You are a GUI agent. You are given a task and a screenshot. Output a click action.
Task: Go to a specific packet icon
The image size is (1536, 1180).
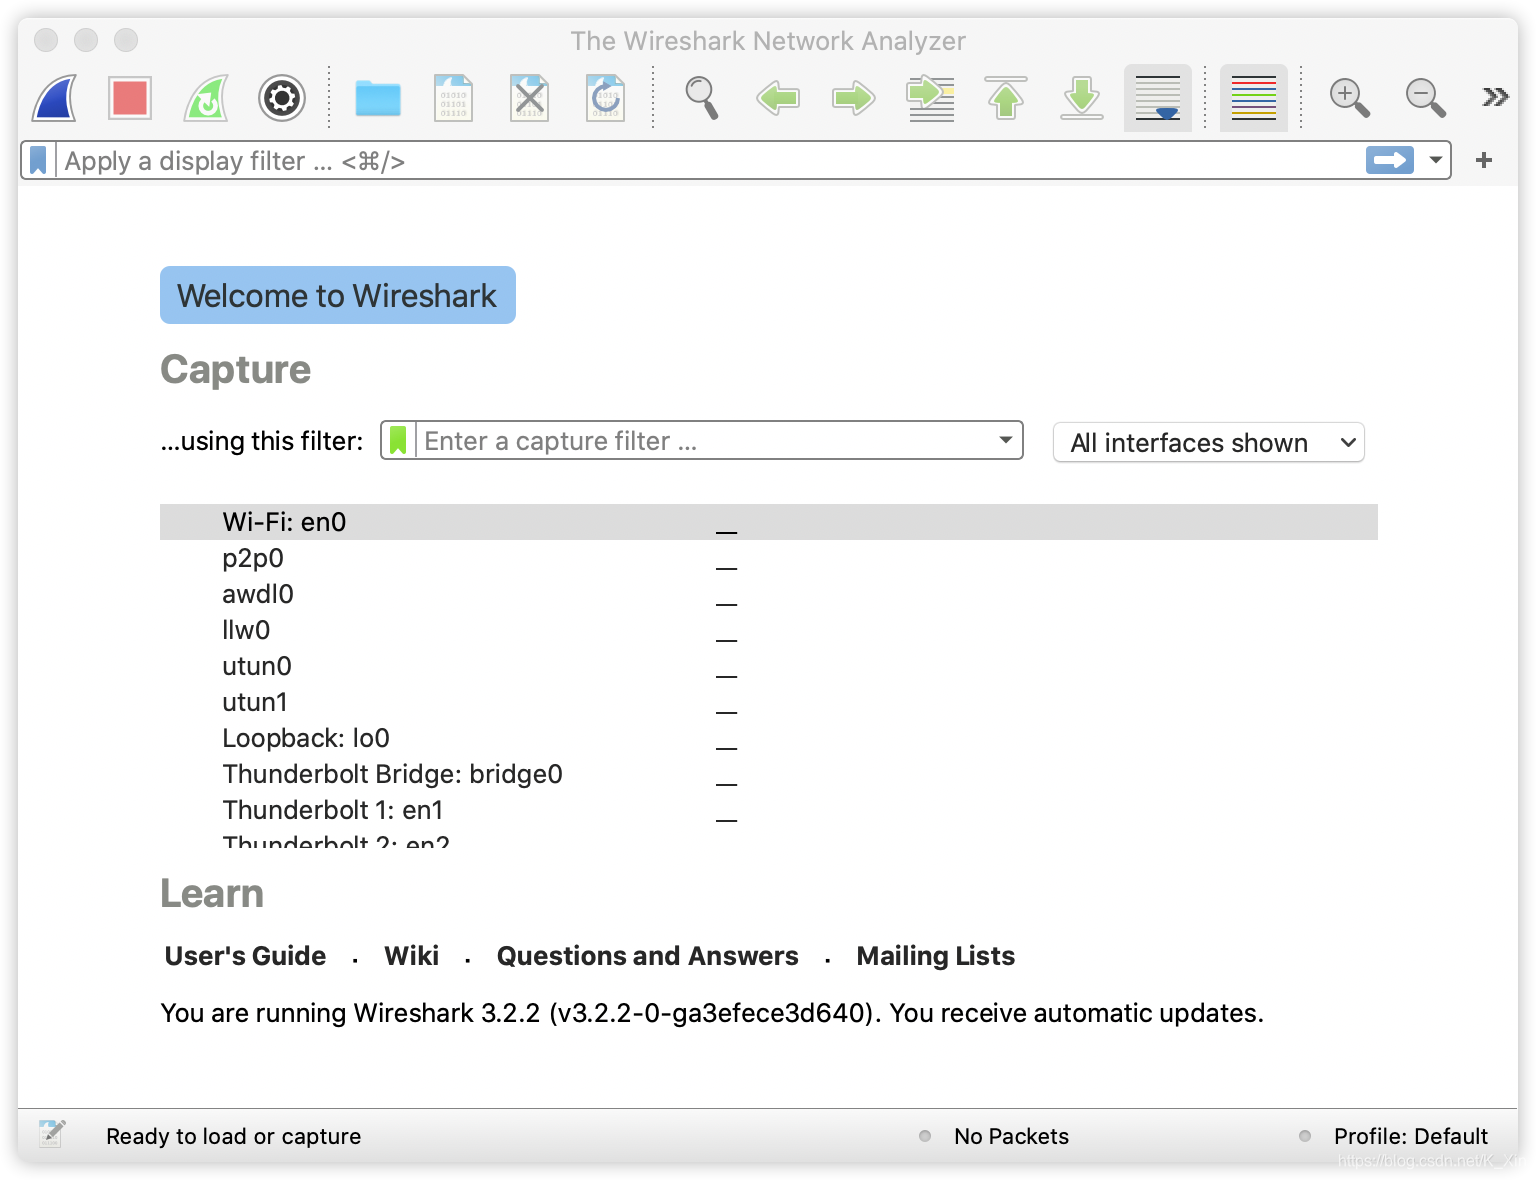click(930, 98)
